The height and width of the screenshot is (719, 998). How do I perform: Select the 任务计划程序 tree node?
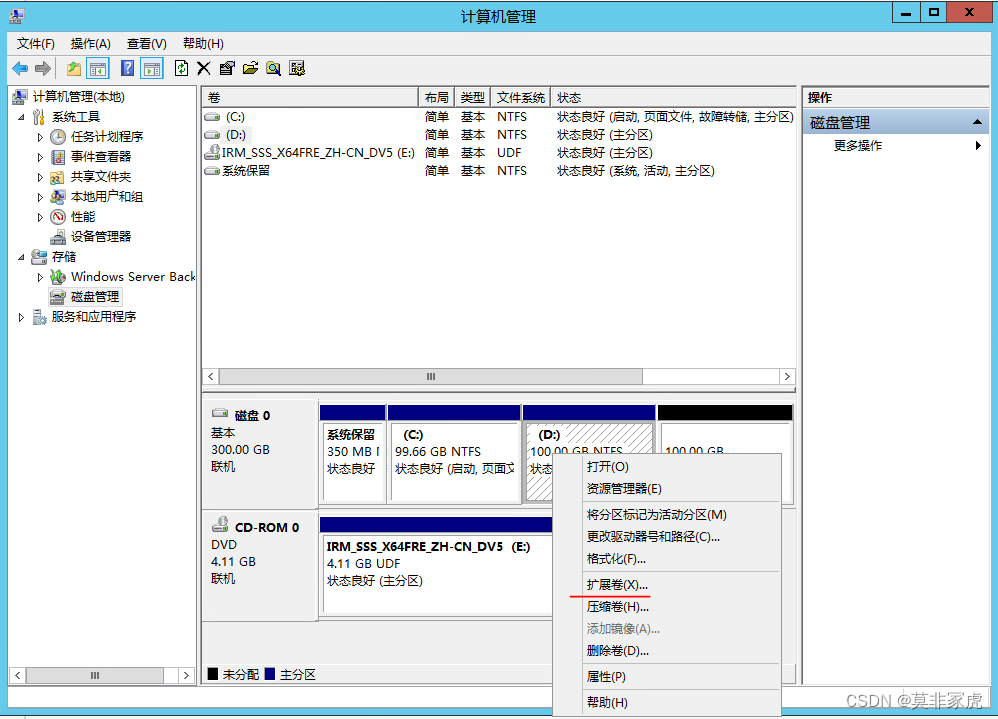click(106, 137)
